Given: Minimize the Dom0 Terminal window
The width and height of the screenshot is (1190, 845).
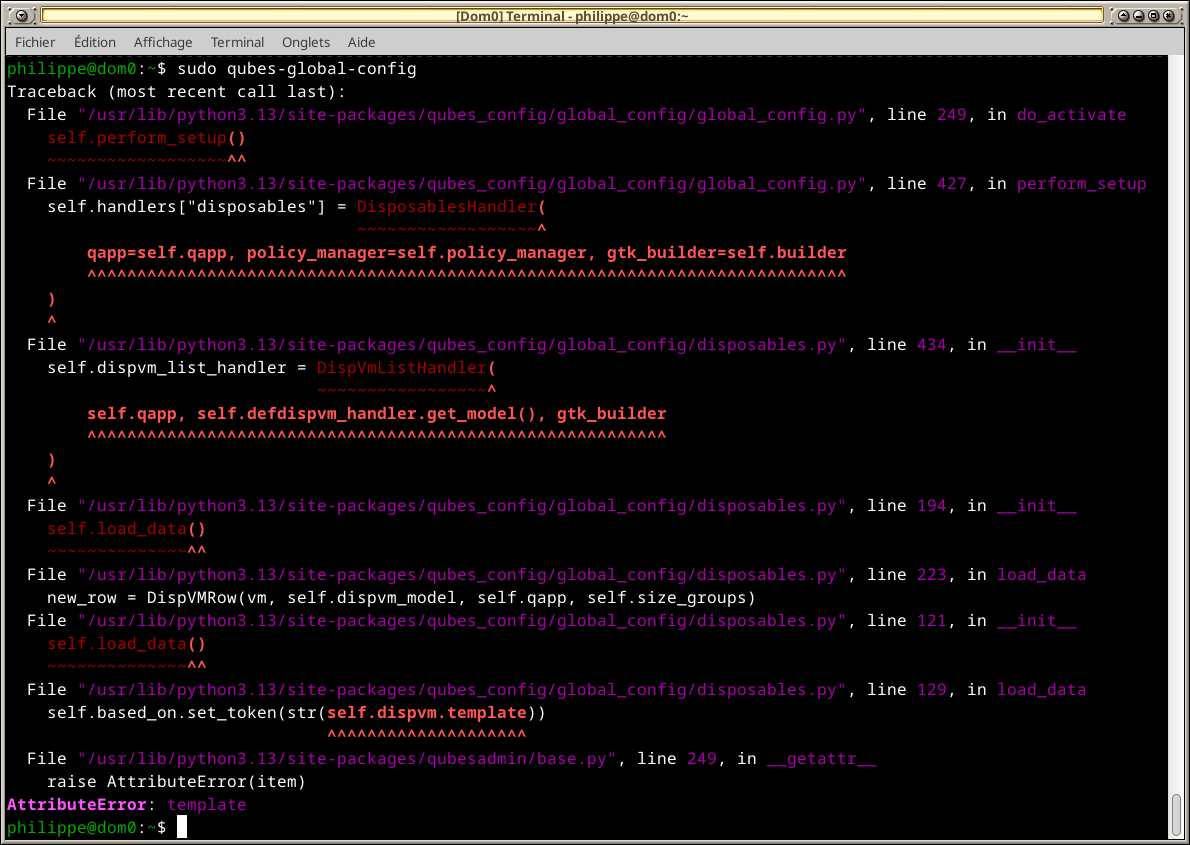Looking at the screenshot, I should coord(1138,15).
